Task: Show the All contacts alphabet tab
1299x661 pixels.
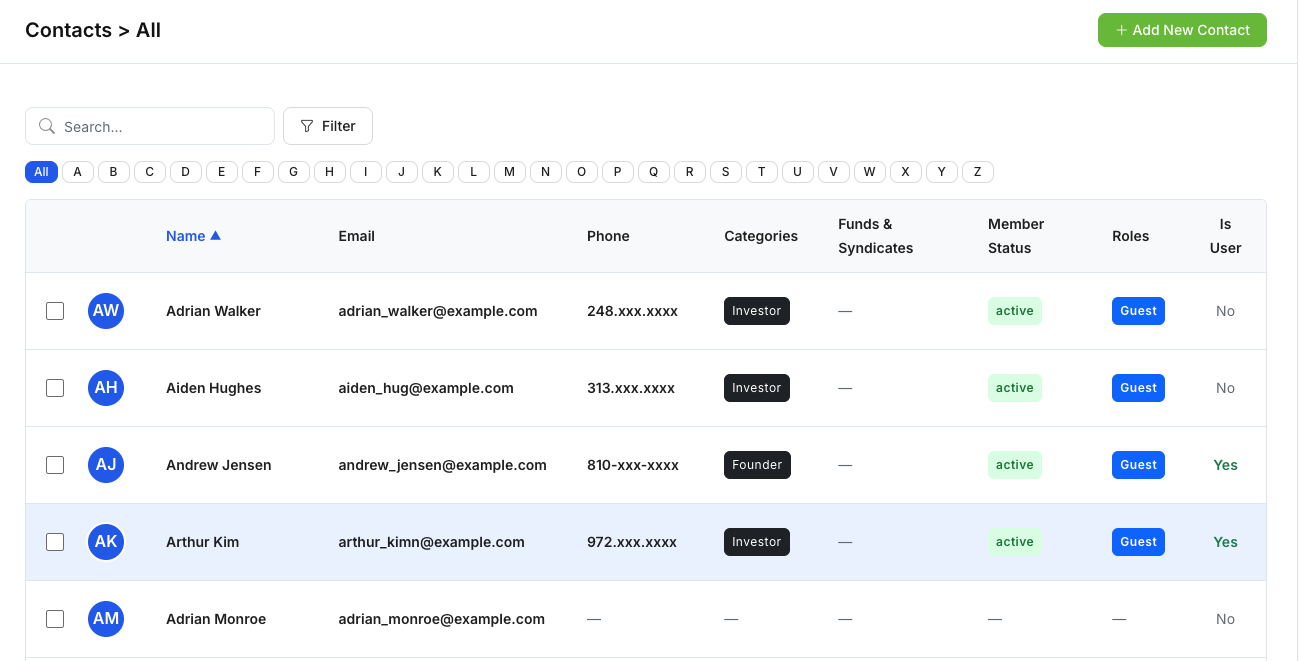Action: 41,172
